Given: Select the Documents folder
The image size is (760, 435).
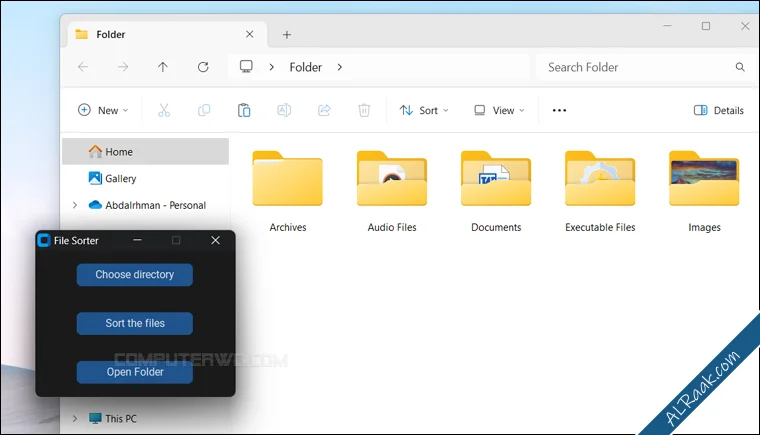Looking at the screenshot, I should 496,192.
